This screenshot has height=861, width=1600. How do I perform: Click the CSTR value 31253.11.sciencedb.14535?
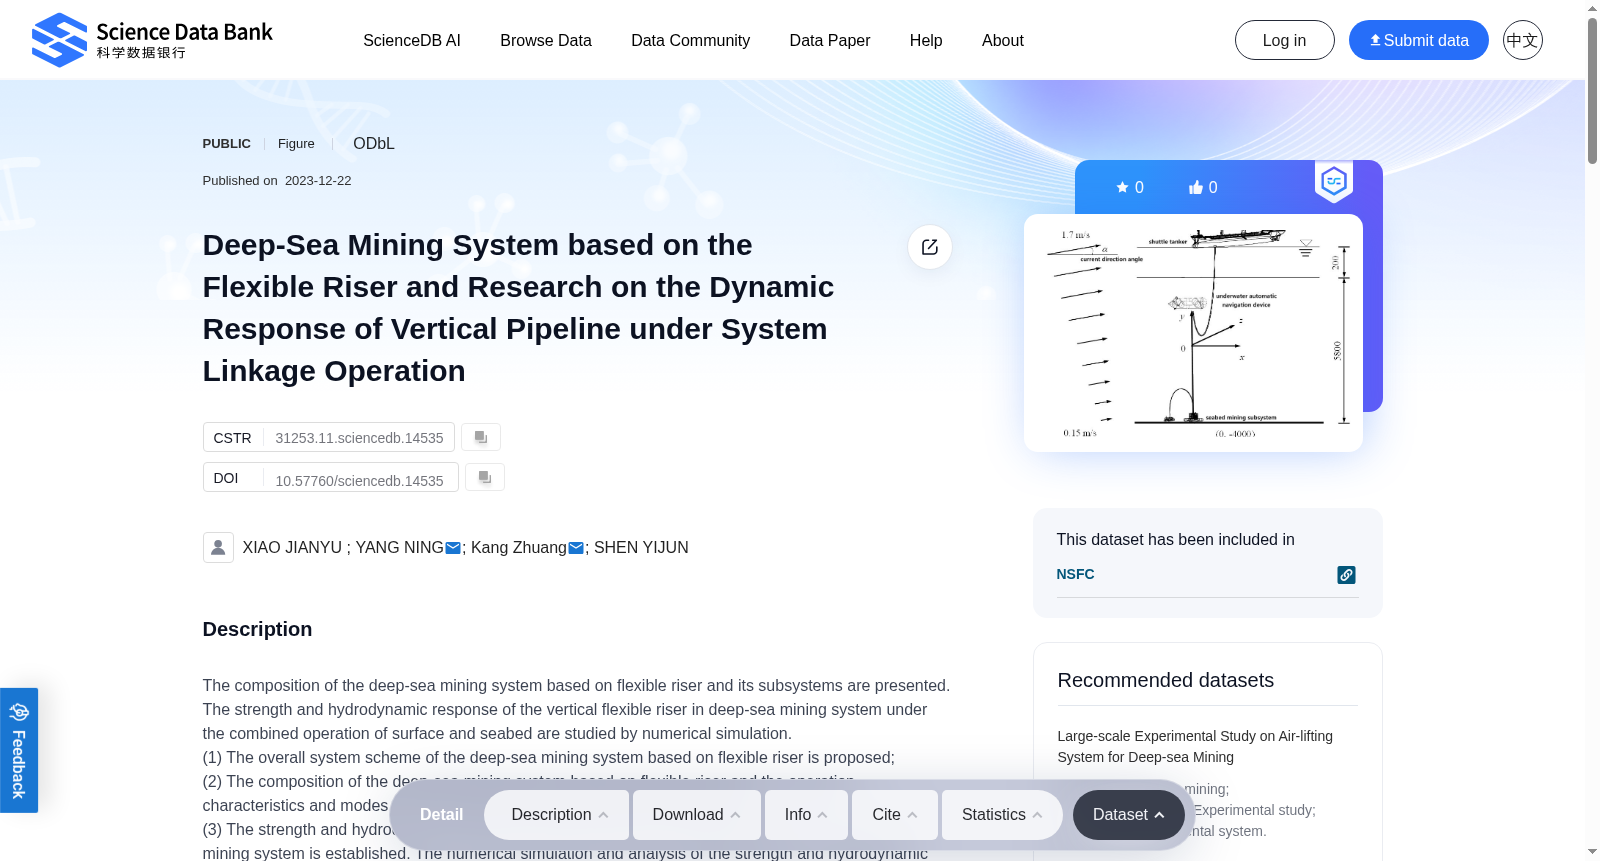point(359,438)
